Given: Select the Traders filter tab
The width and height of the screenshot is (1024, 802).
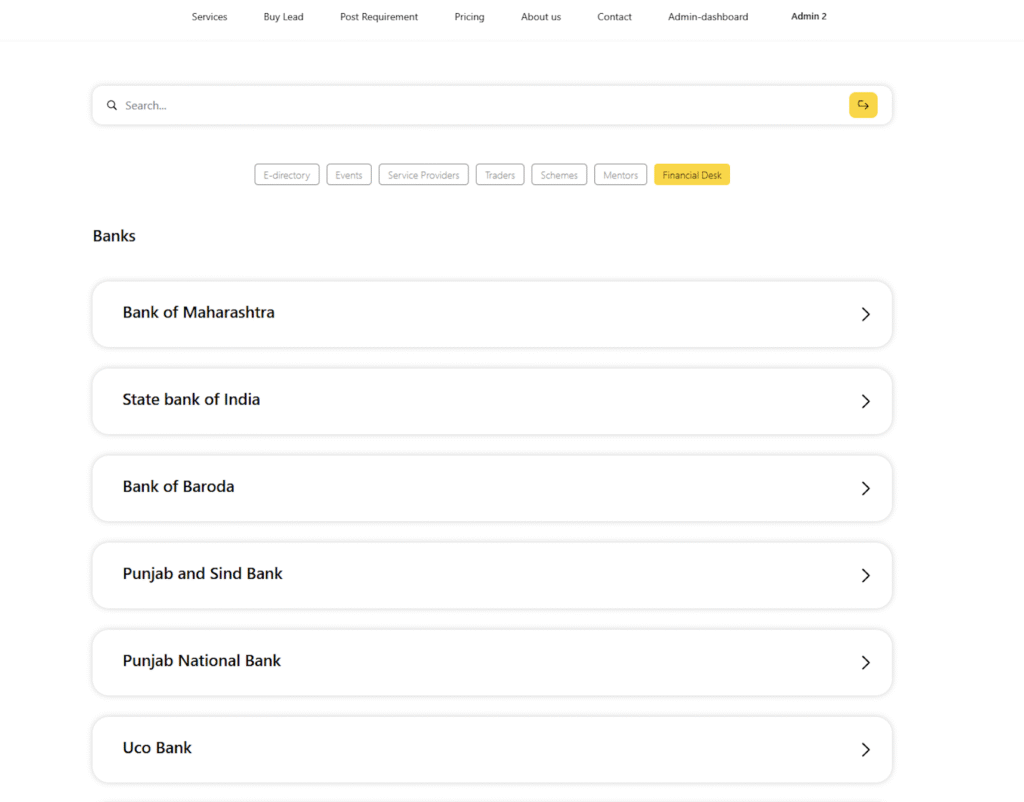Looking at the screenshot, I should tap(500, 174).
